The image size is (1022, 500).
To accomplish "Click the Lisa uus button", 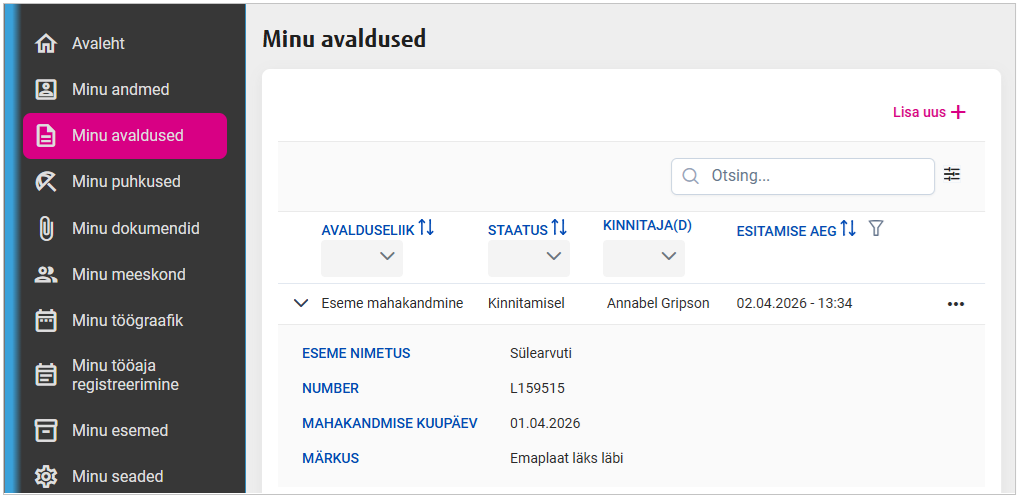I will (x=929, y=112).
